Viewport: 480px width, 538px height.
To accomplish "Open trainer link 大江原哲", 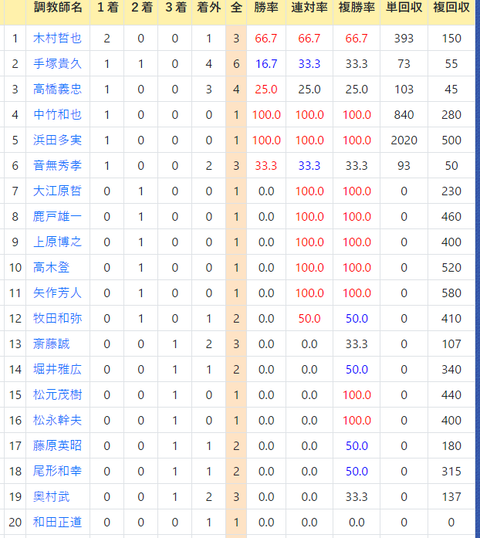I will 57,191.
